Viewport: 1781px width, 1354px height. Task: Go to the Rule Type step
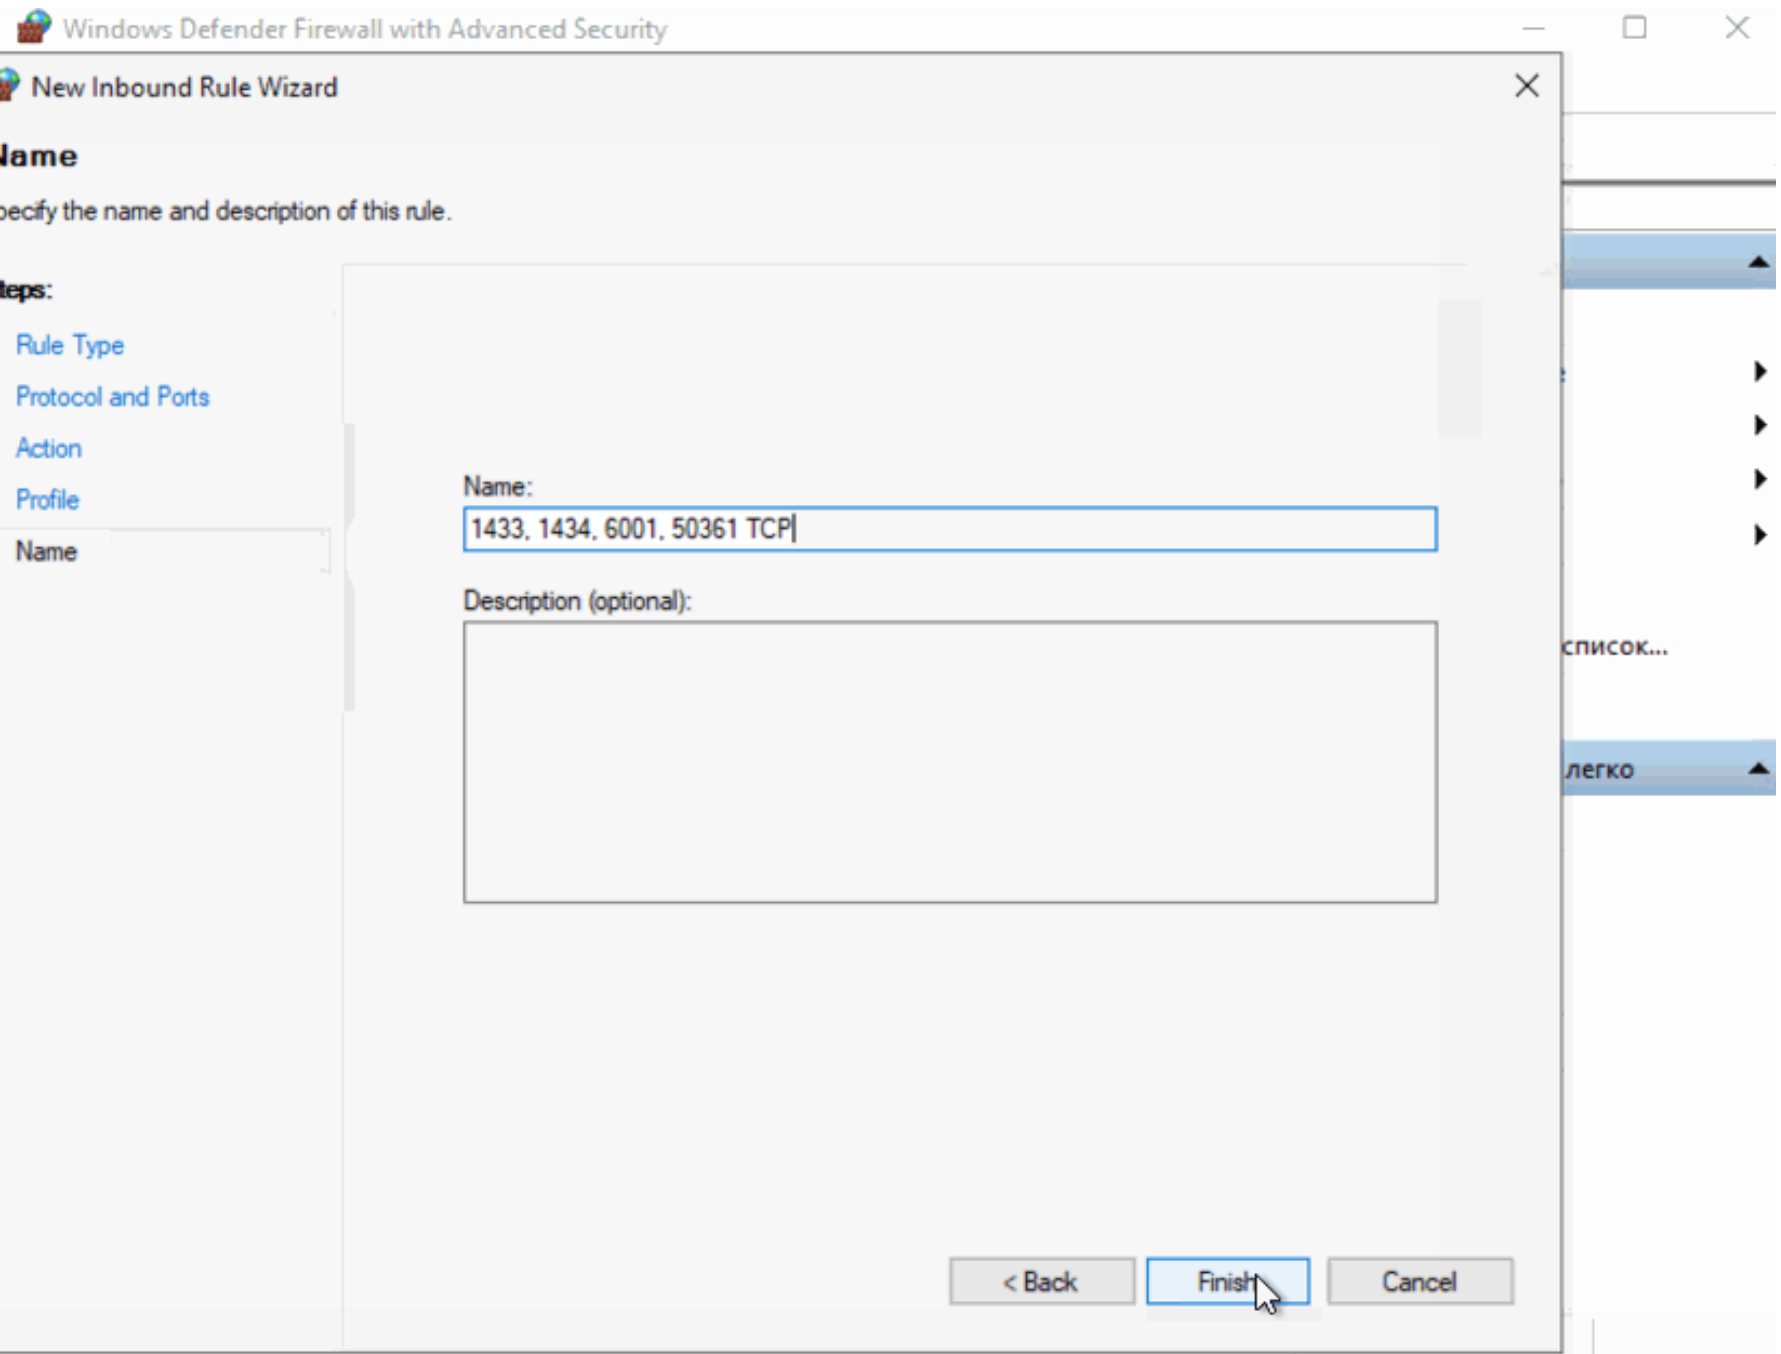70,345
